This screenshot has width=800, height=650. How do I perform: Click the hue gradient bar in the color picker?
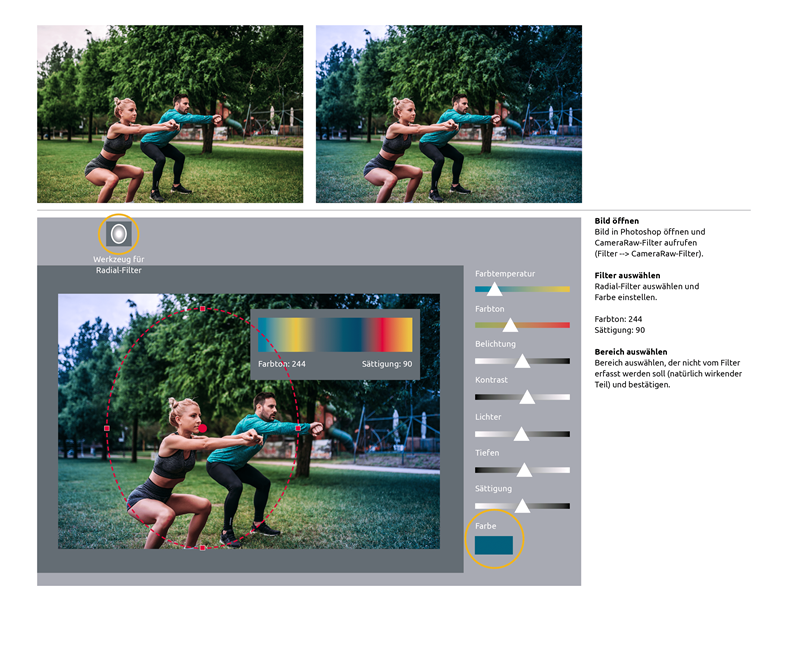click(x=335, y=334)
